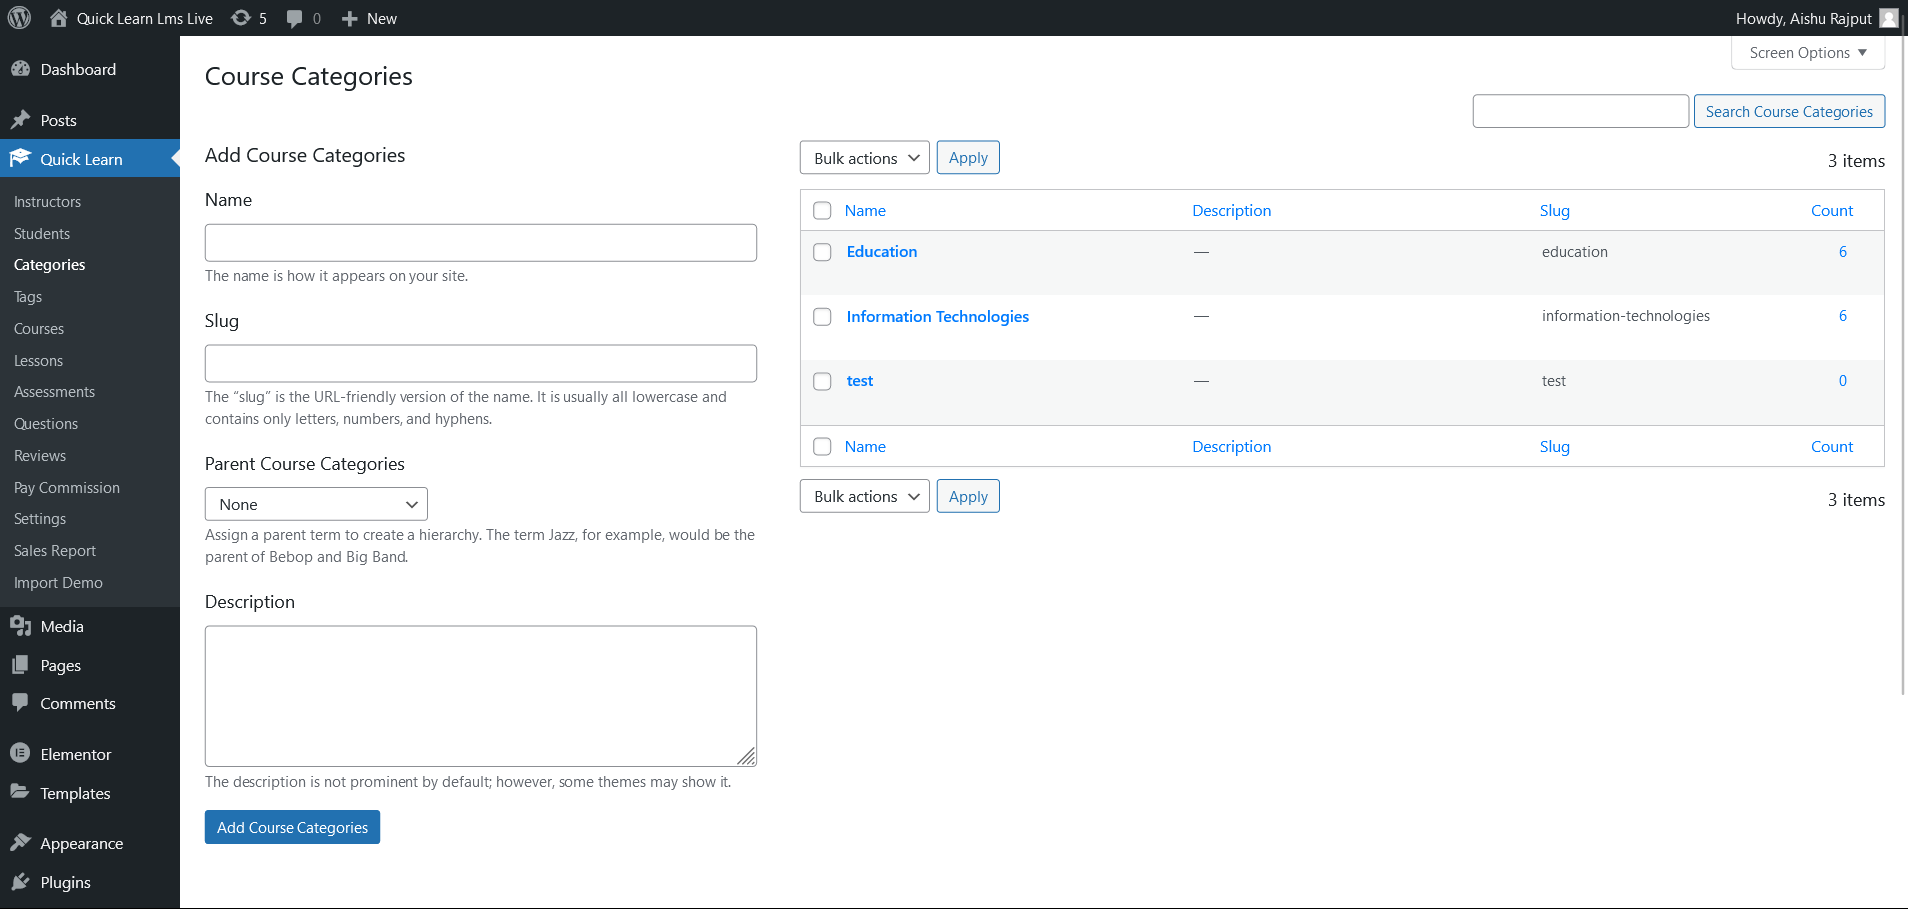Click the Description textarea resize handle

click(747, 757)
